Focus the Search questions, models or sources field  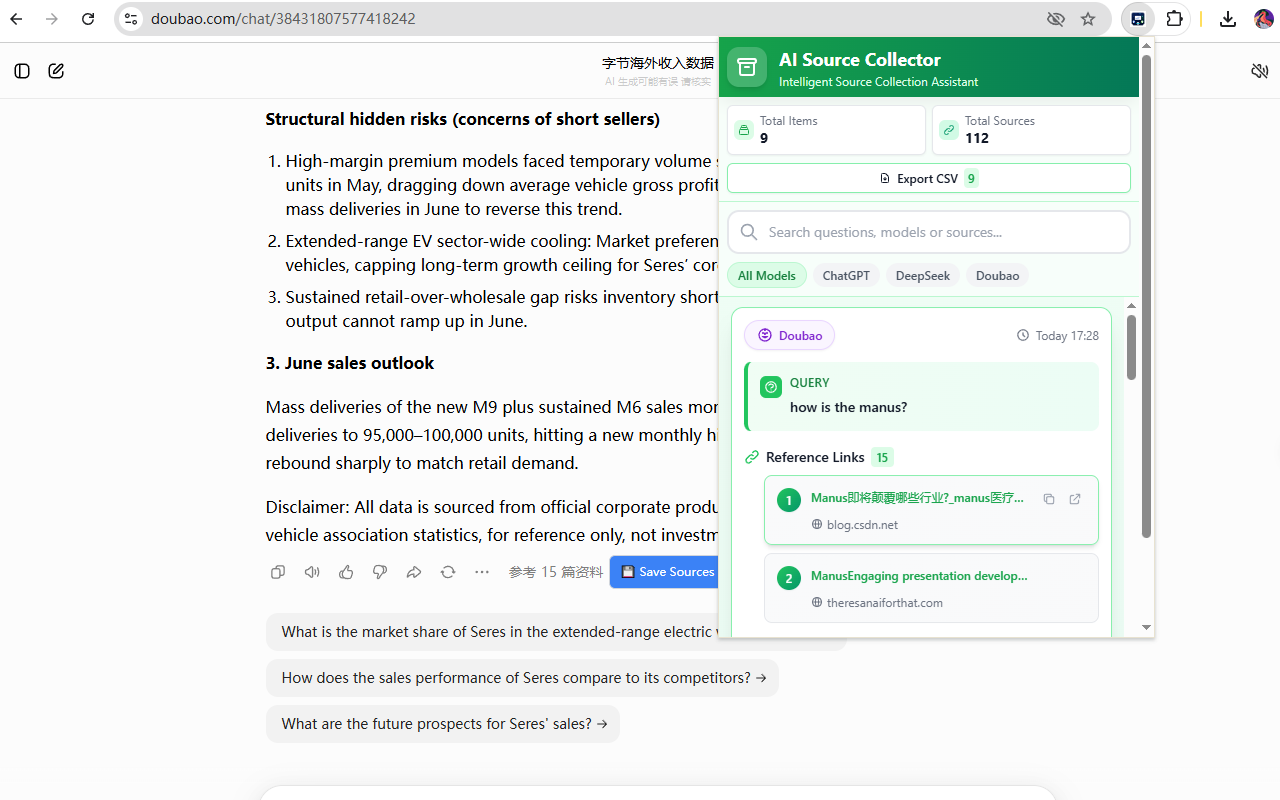(928, 232)
